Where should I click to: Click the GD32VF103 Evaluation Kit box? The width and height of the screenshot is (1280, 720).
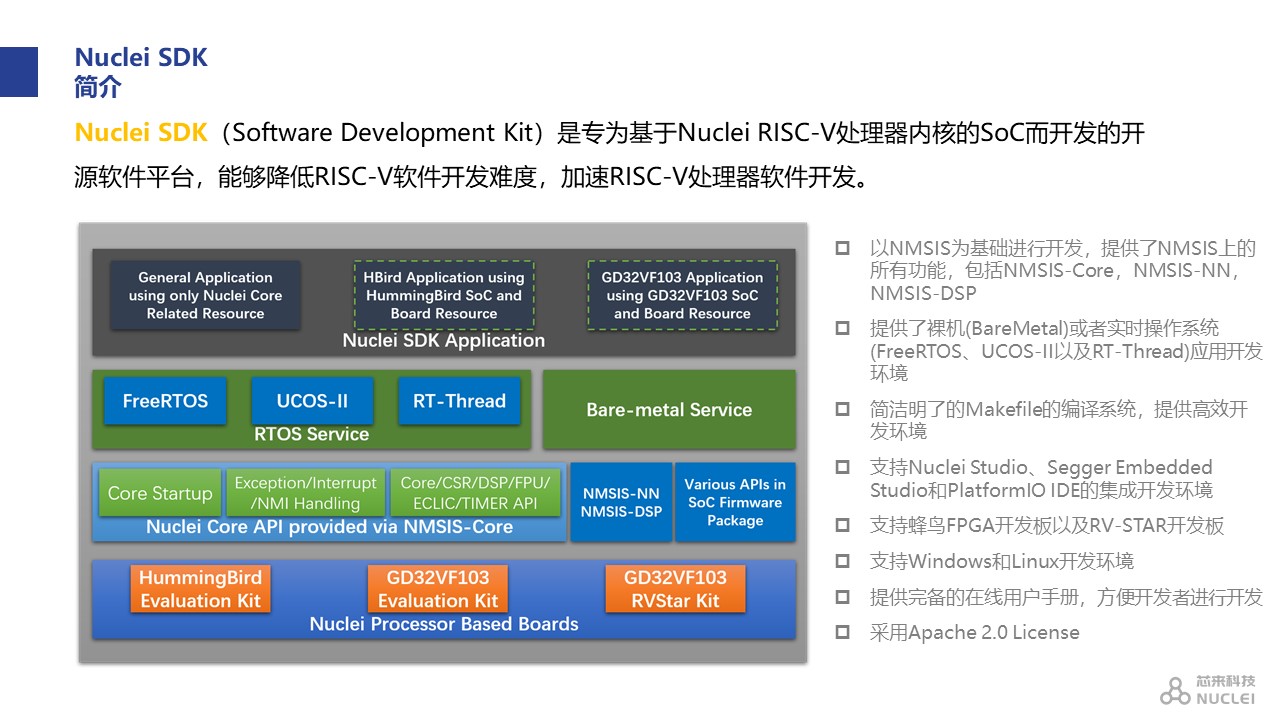tap(437, 589)
